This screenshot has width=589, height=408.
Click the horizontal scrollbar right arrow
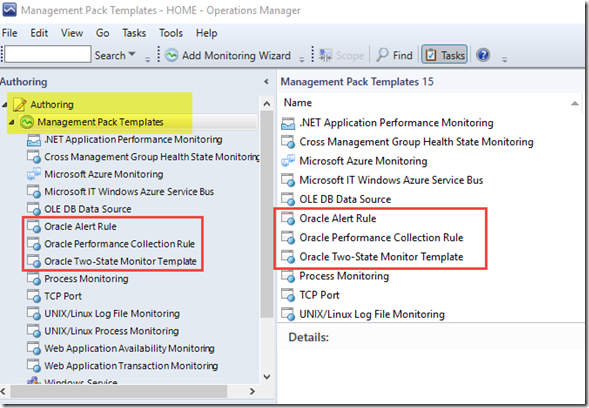point(252,391)
